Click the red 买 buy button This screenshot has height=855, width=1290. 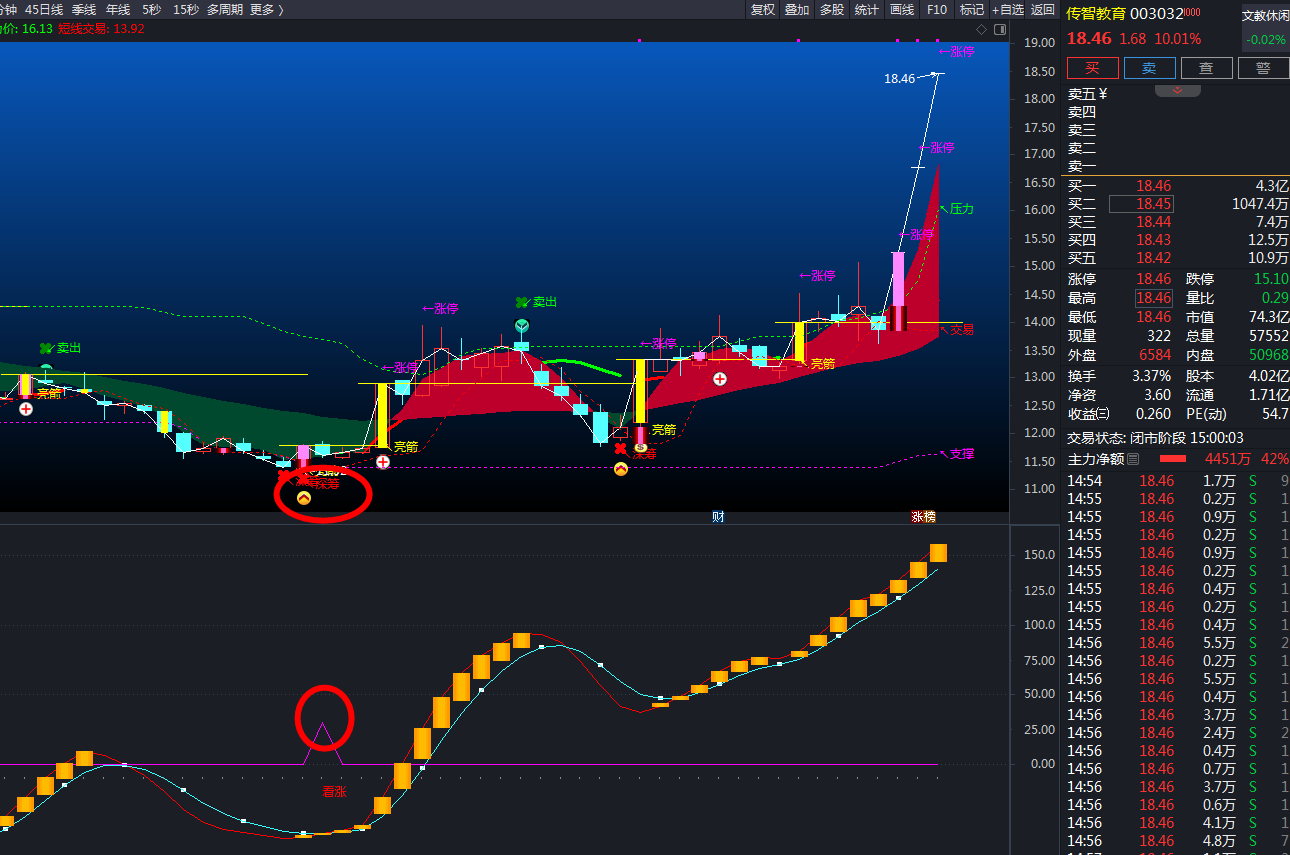1093,68
